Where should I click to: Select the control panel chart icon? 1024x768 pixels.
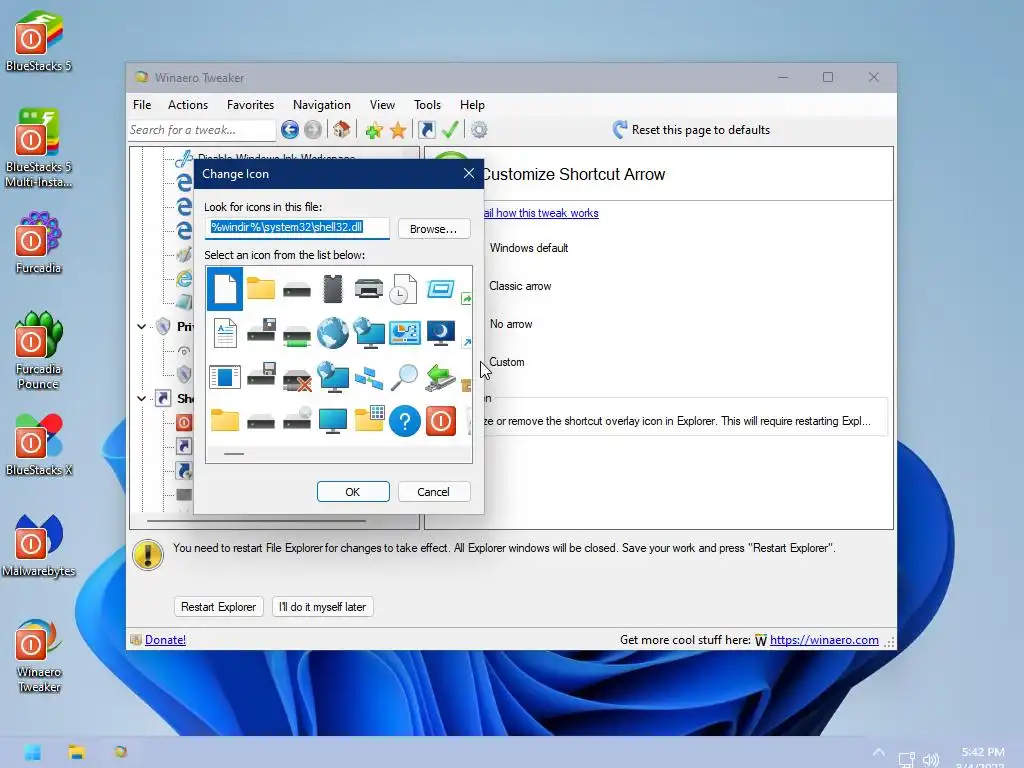tap(404, 332)
